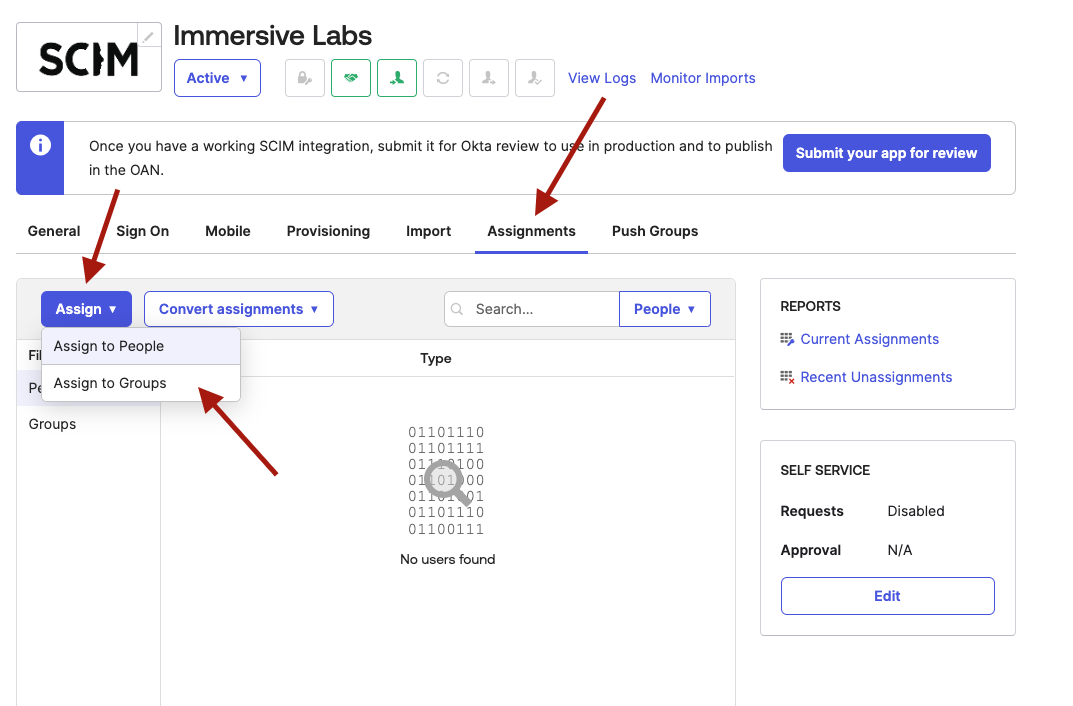This screenshot has width=1073, height=706.
Task: Switch to the Push Groups tab
Action: click(x=655, y=231)
